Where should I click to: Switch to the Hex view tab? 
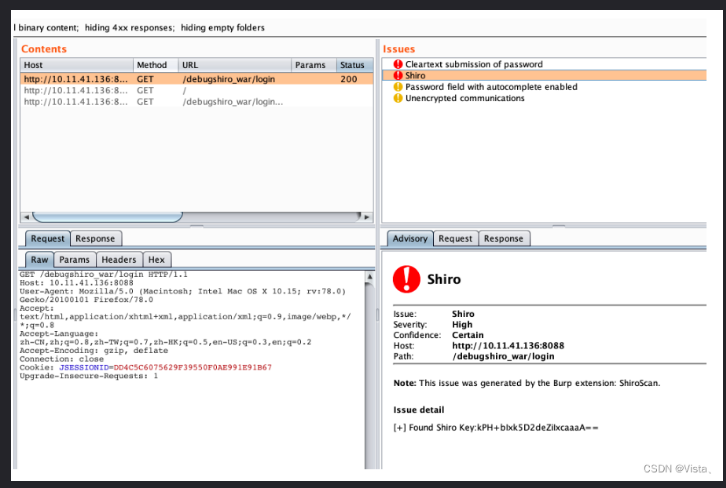coord(156,260)
